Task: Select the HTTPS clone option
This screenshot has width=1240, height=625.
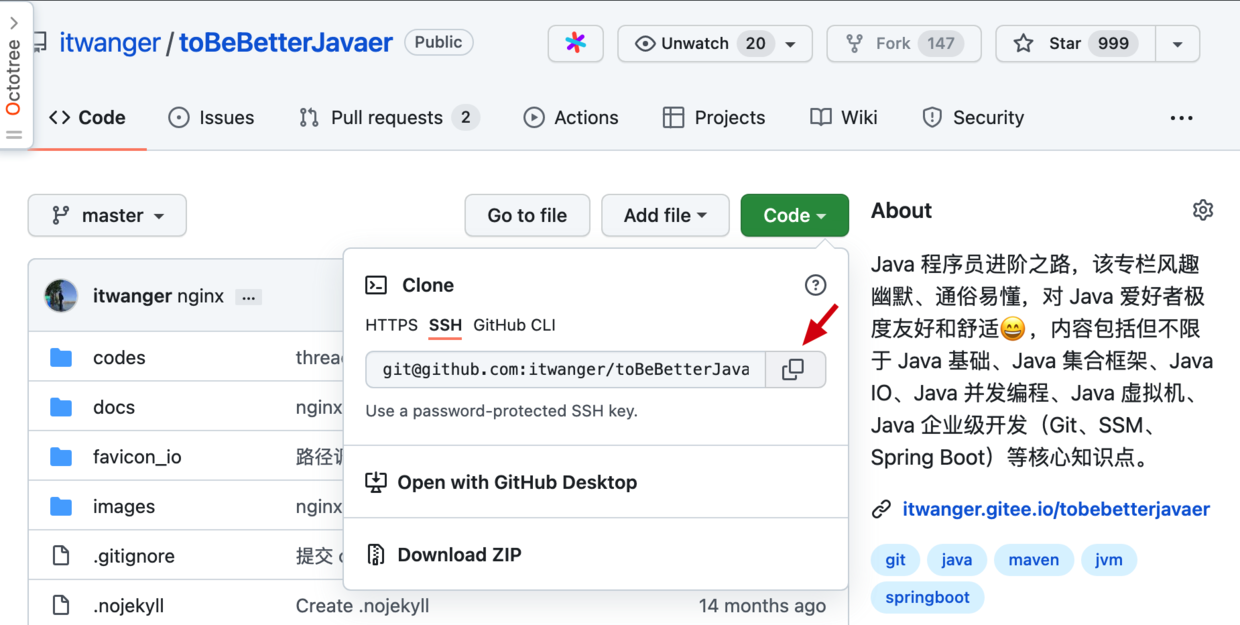Action: [x=391, y=325]
